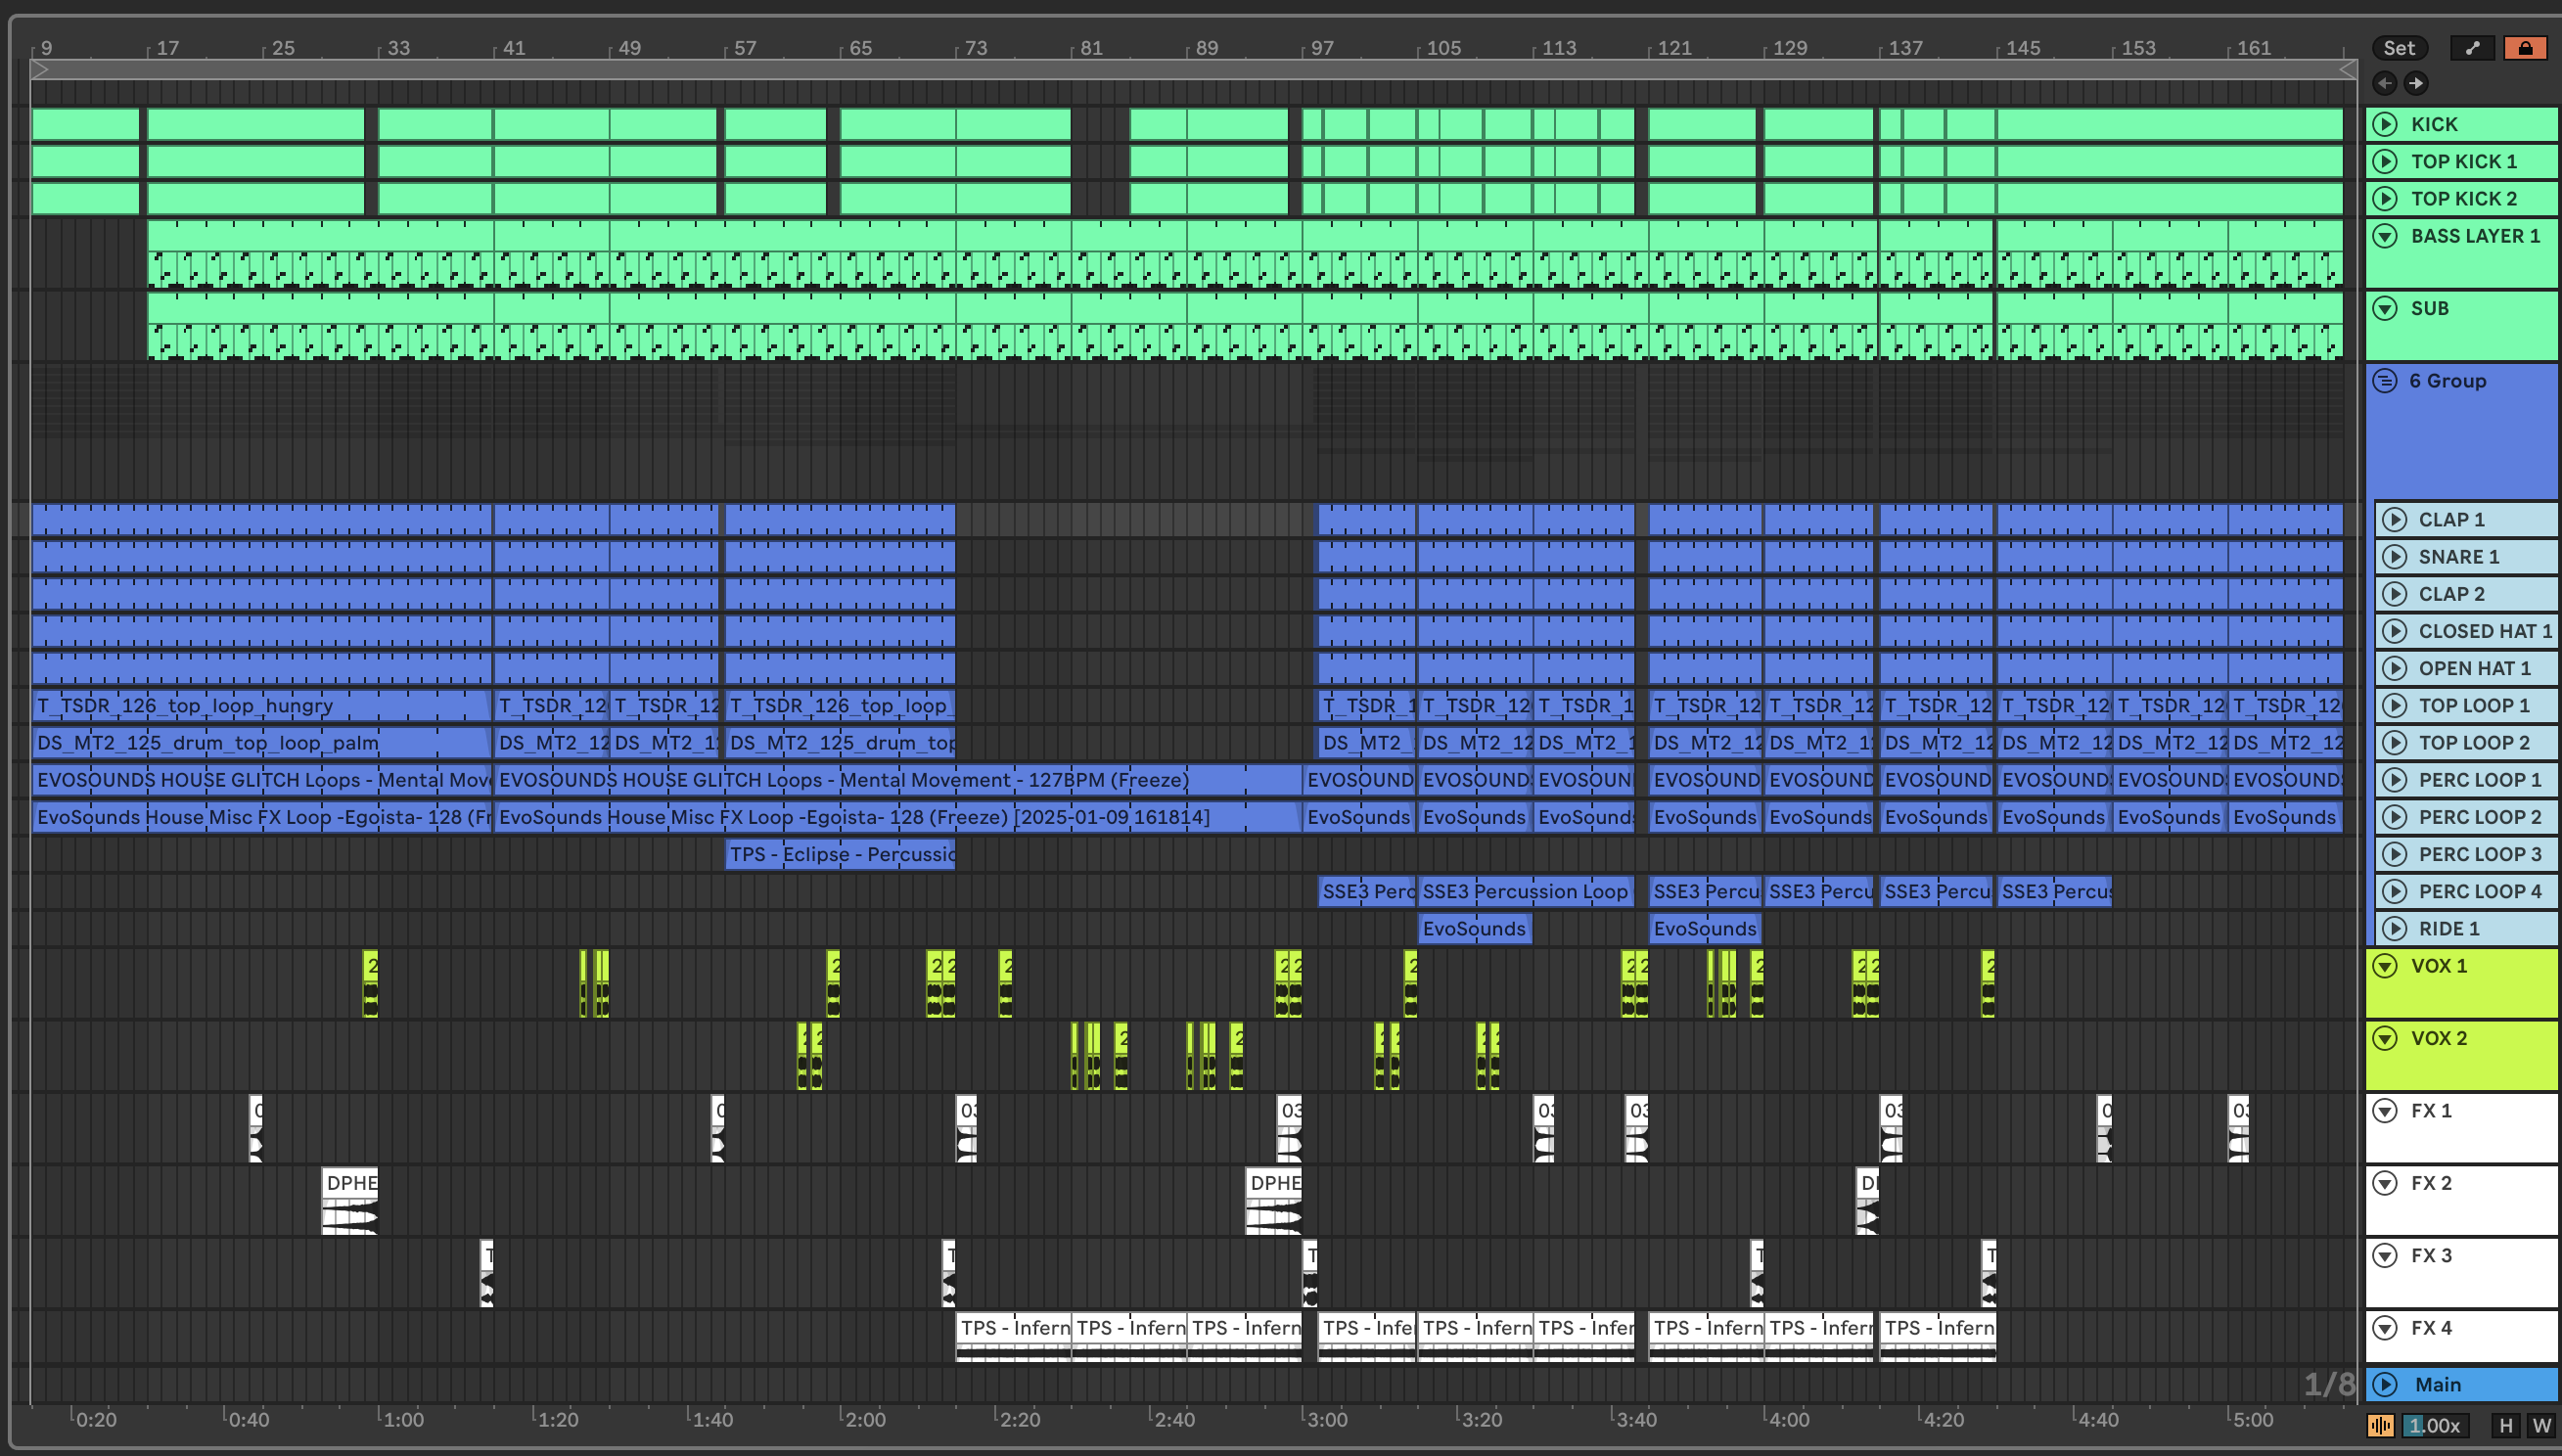Click 3:00 on the time ruler
Viewport: 2562px width, 1456px height.
click(1326, 1419)
